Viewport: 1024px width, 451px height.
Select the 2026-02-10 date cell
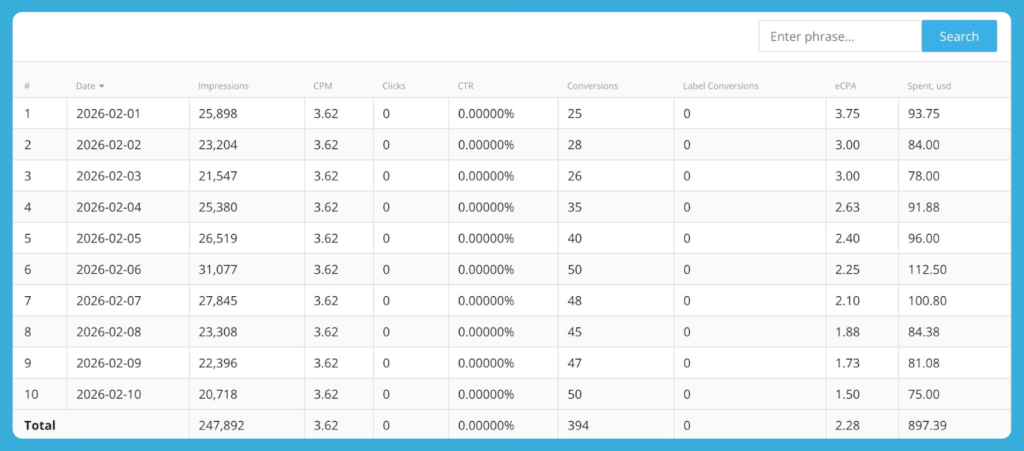coord(109,394)
